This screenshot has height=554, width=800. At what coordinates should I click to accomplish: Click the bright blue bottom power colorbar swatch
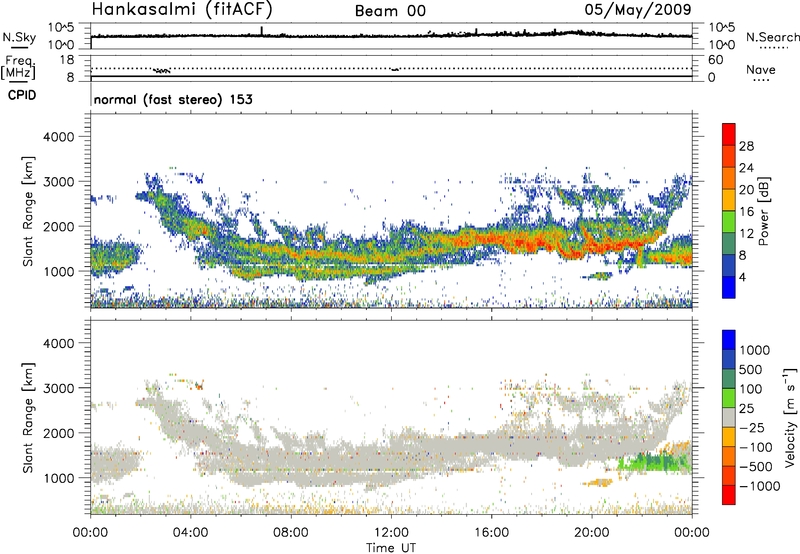729,287
